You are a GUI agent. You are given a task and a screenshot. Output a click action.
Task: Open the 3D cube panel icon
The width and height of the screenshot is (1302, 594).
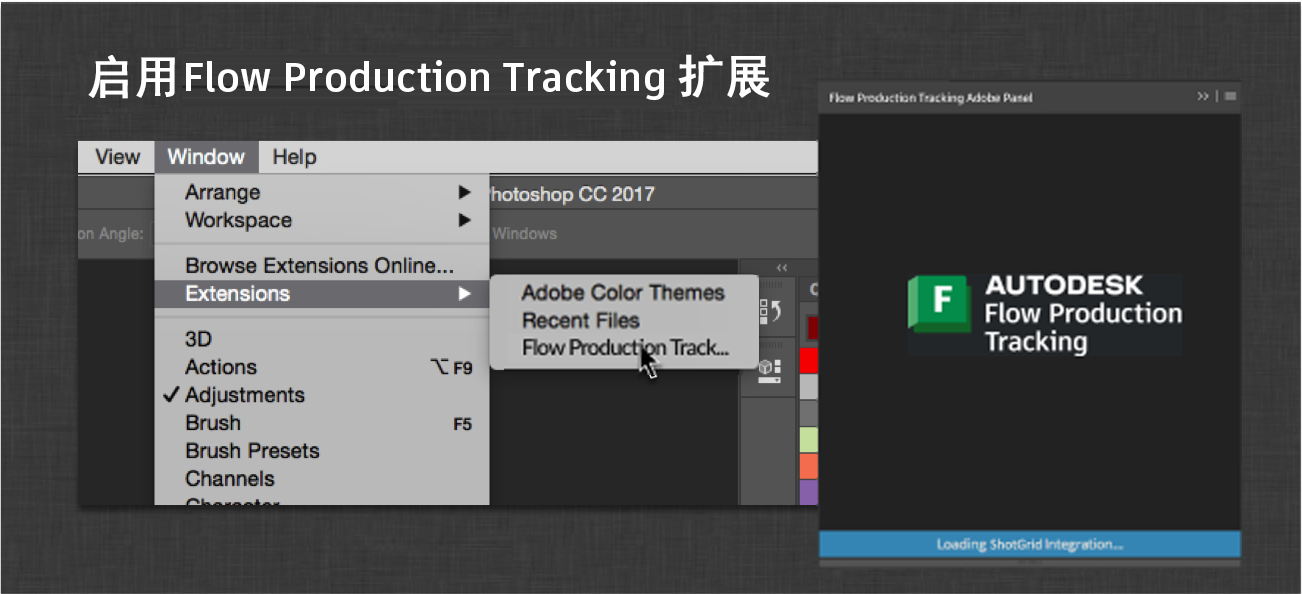pos(770,371)
